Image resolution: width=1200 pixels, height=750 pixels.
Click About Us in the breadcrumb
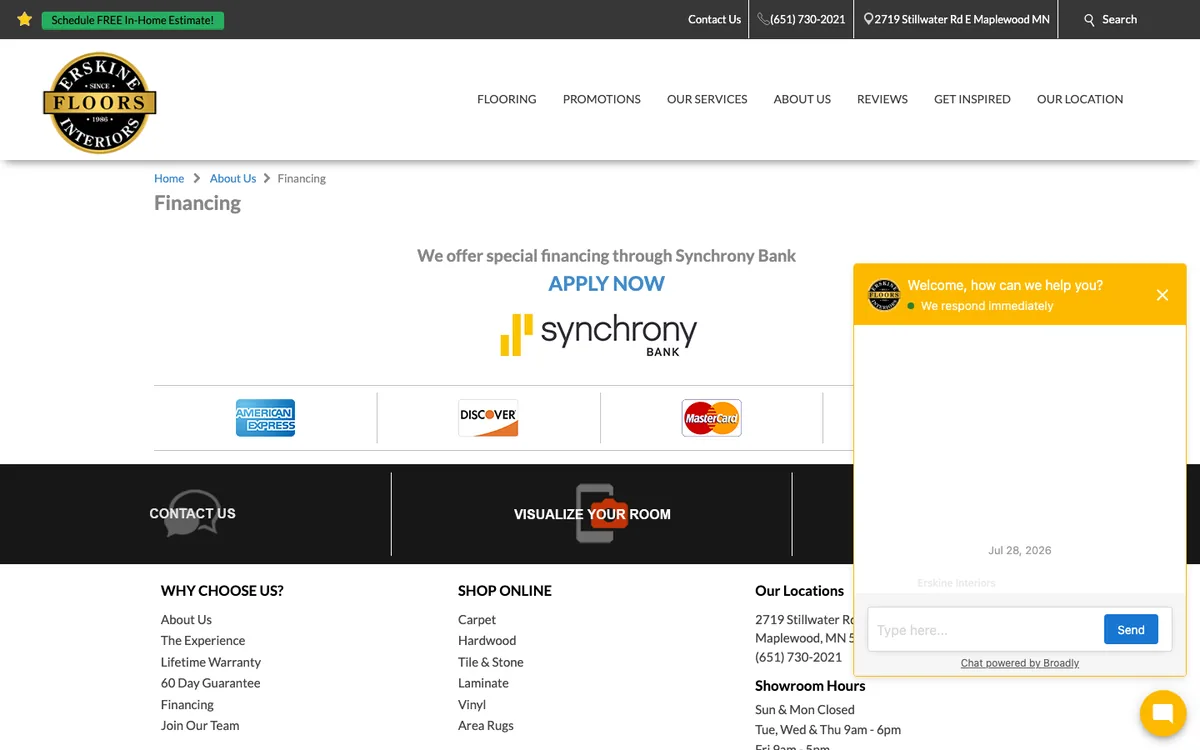click(233, 178)
